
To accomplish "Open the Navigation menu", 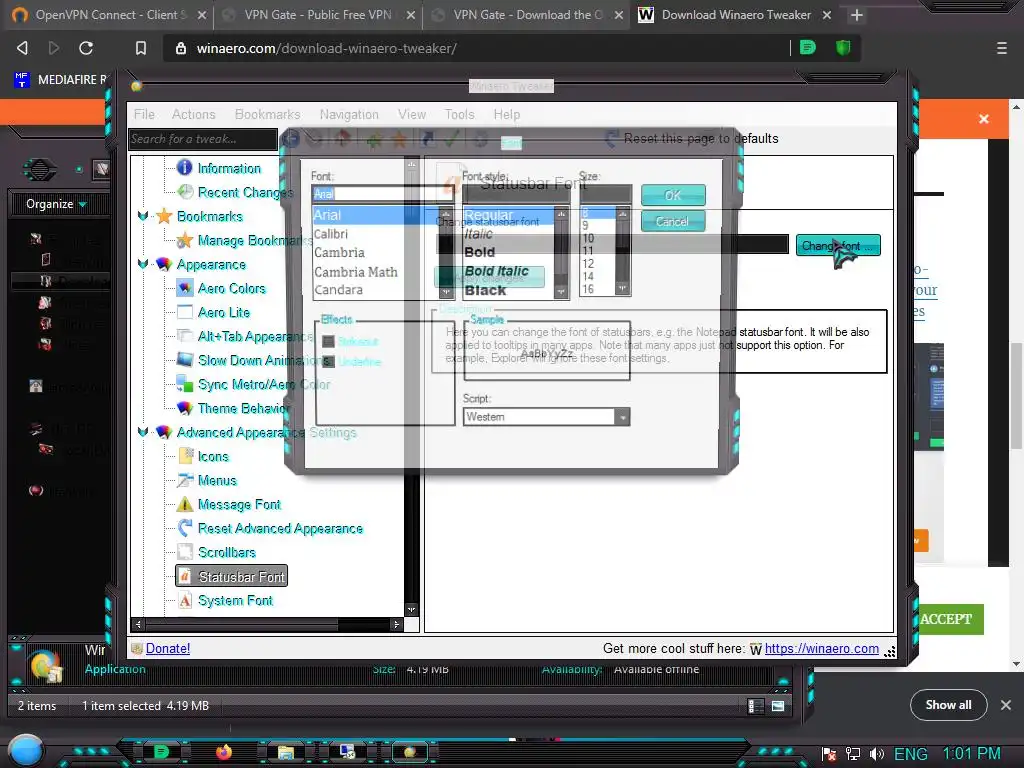I will coord(349,114).
